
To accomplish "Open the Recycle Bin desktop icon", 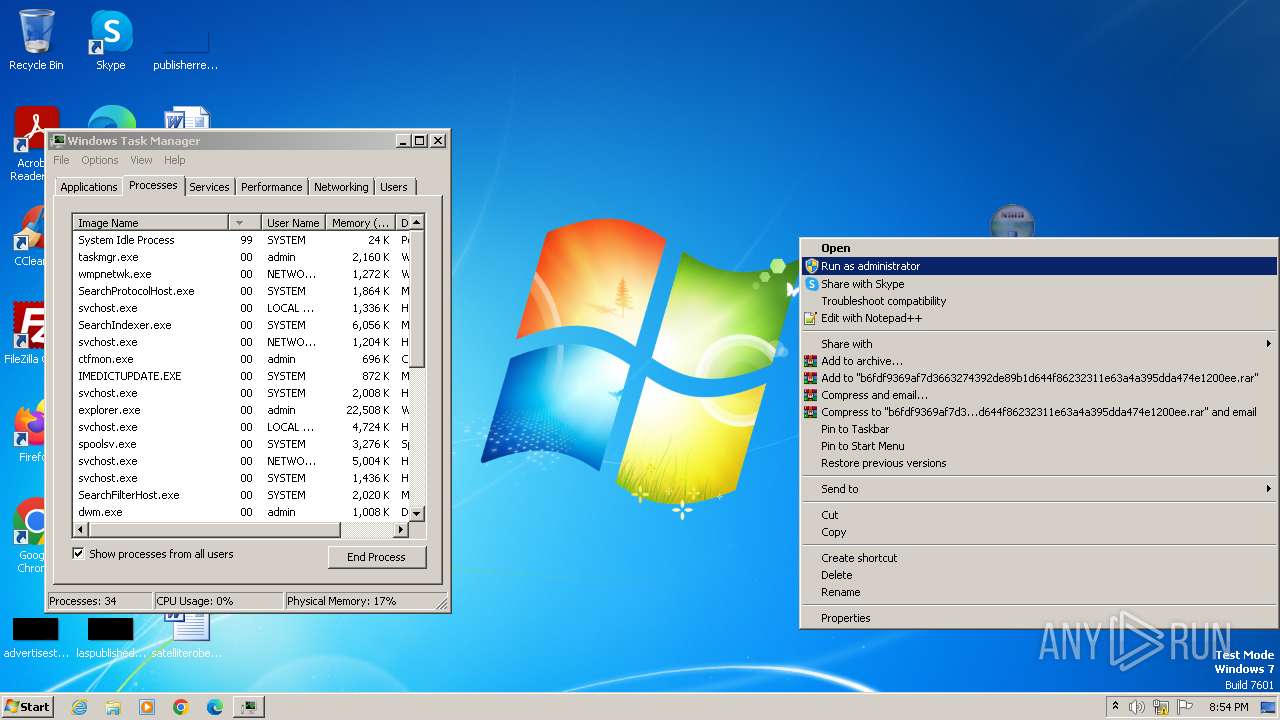I will (x=36, y=40).
